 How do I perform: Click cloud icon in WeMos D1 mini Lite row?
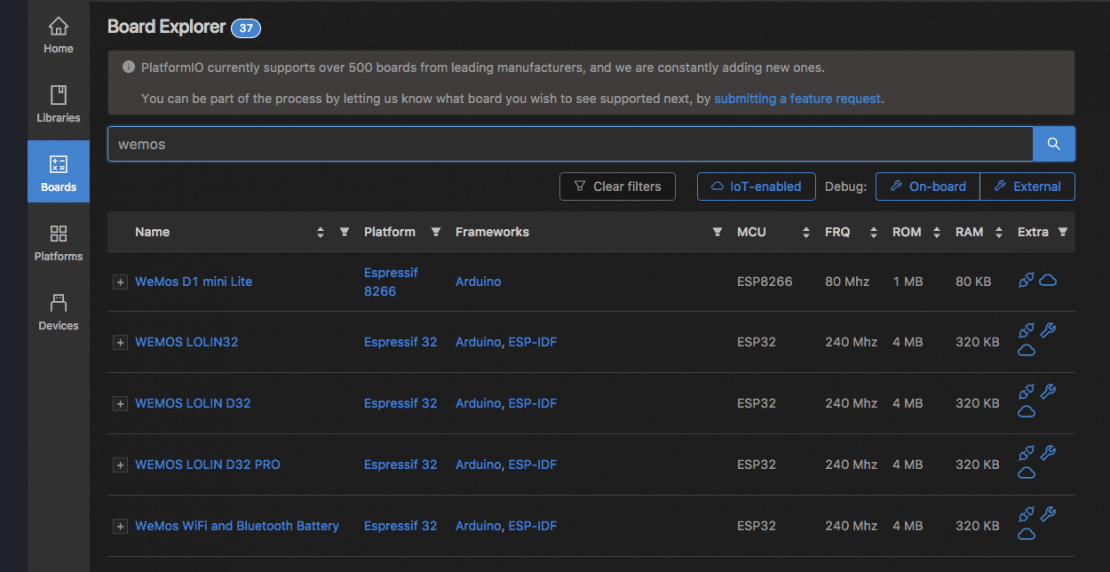(1048, 280)
